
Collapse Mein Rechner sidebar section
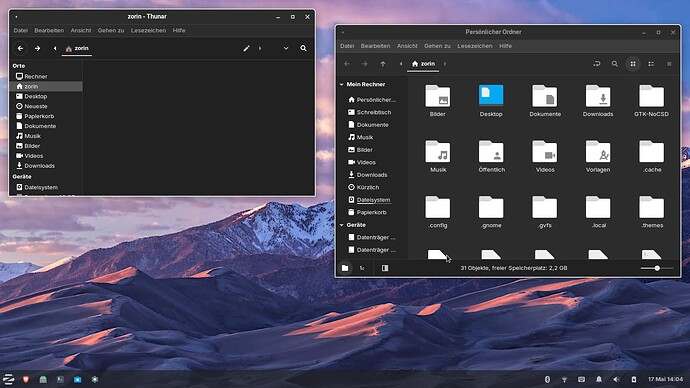342,84
